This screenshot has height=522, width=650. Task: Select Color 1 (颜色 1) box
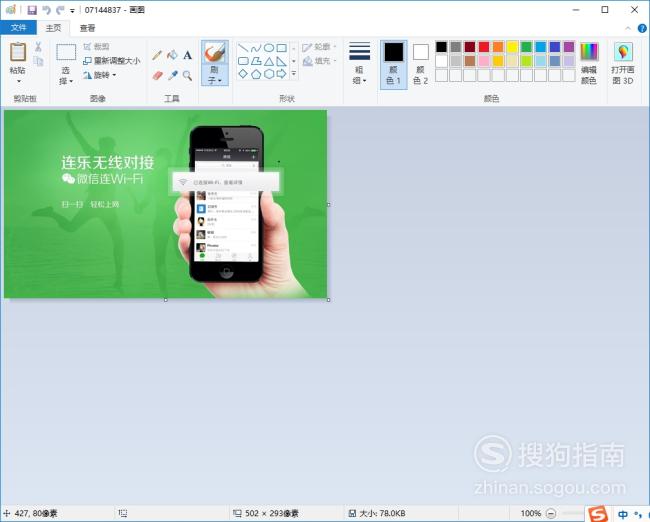tap(393, 64)
